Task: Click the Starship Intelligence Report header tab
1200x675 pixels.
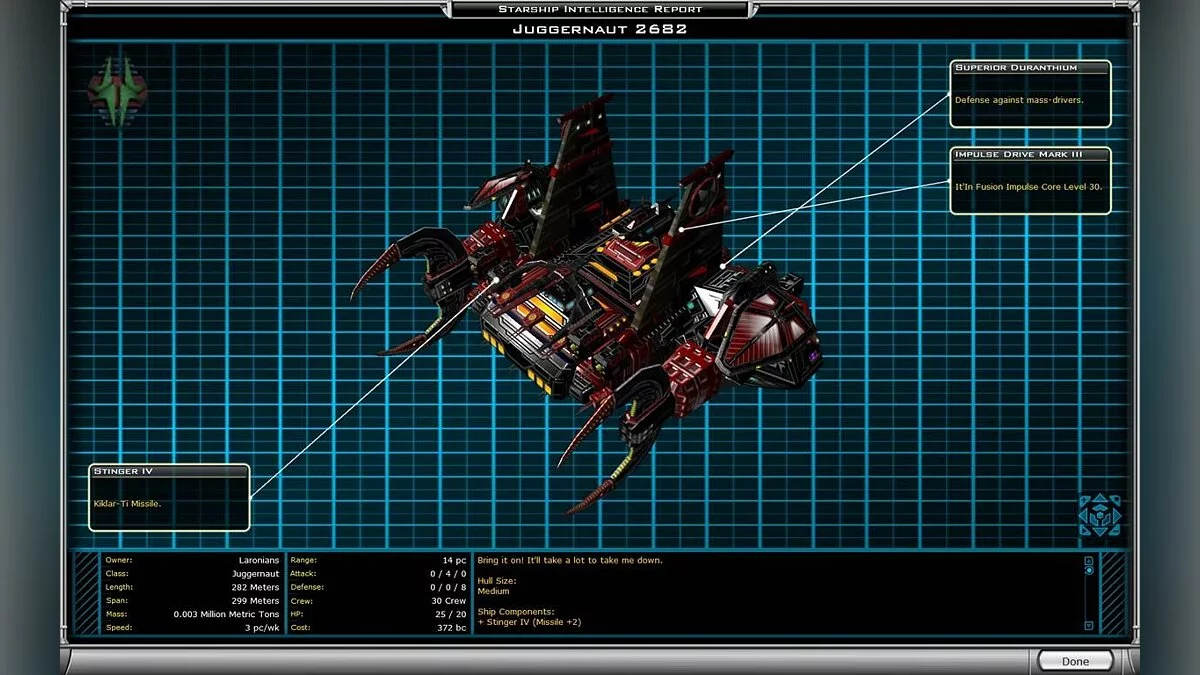Action: pyautogui.click(x=599, y=8)
